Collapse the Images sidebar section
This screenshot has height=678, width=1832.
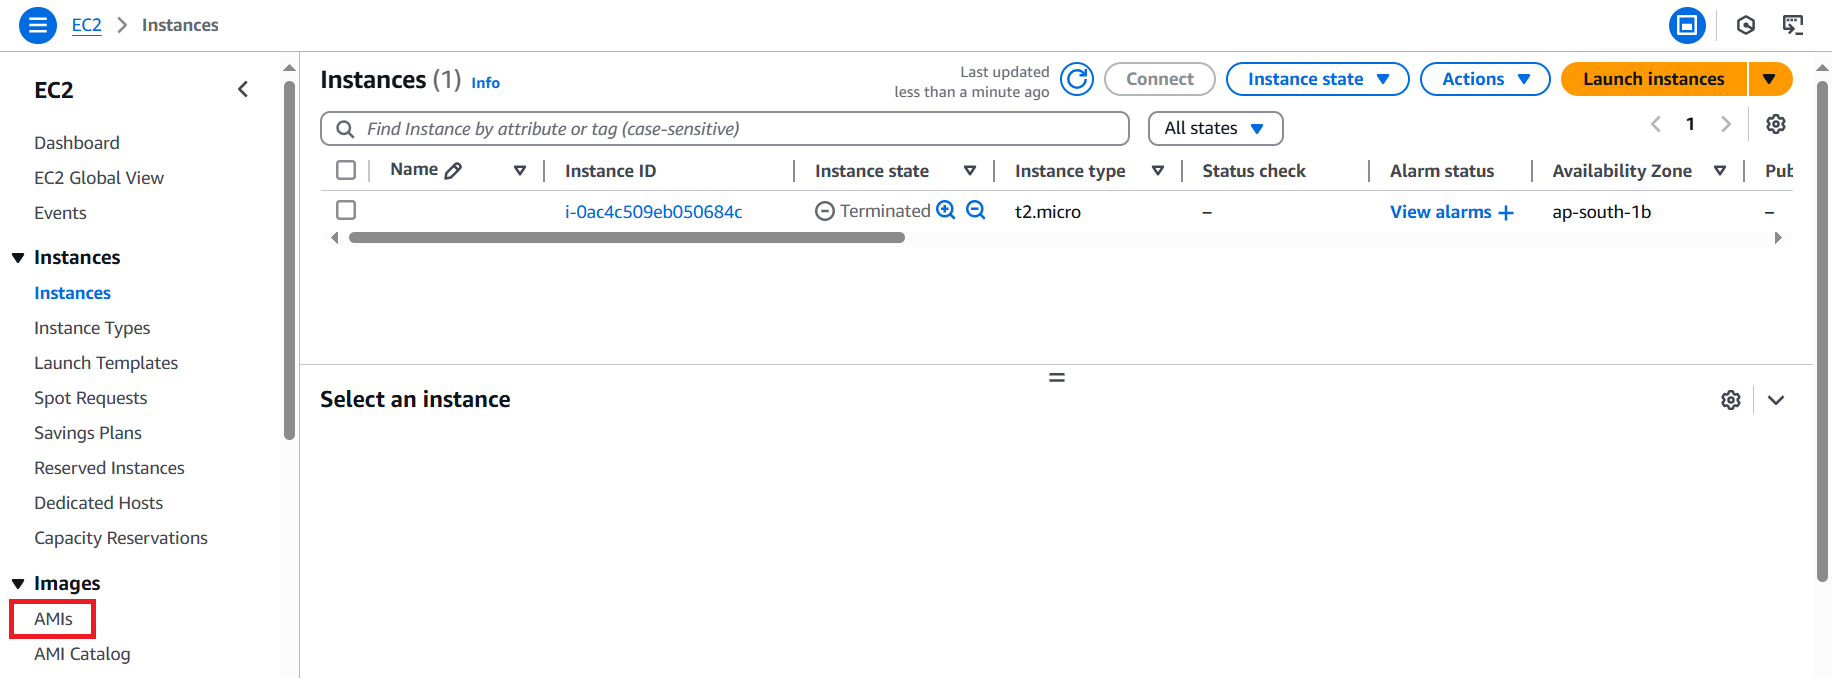tap(18, 584)
